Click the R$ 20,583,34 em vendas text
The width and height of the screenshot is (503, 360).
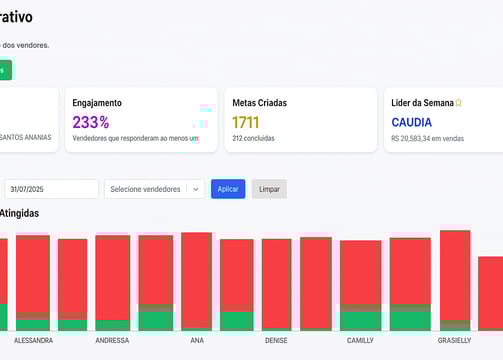coord(428,138)
